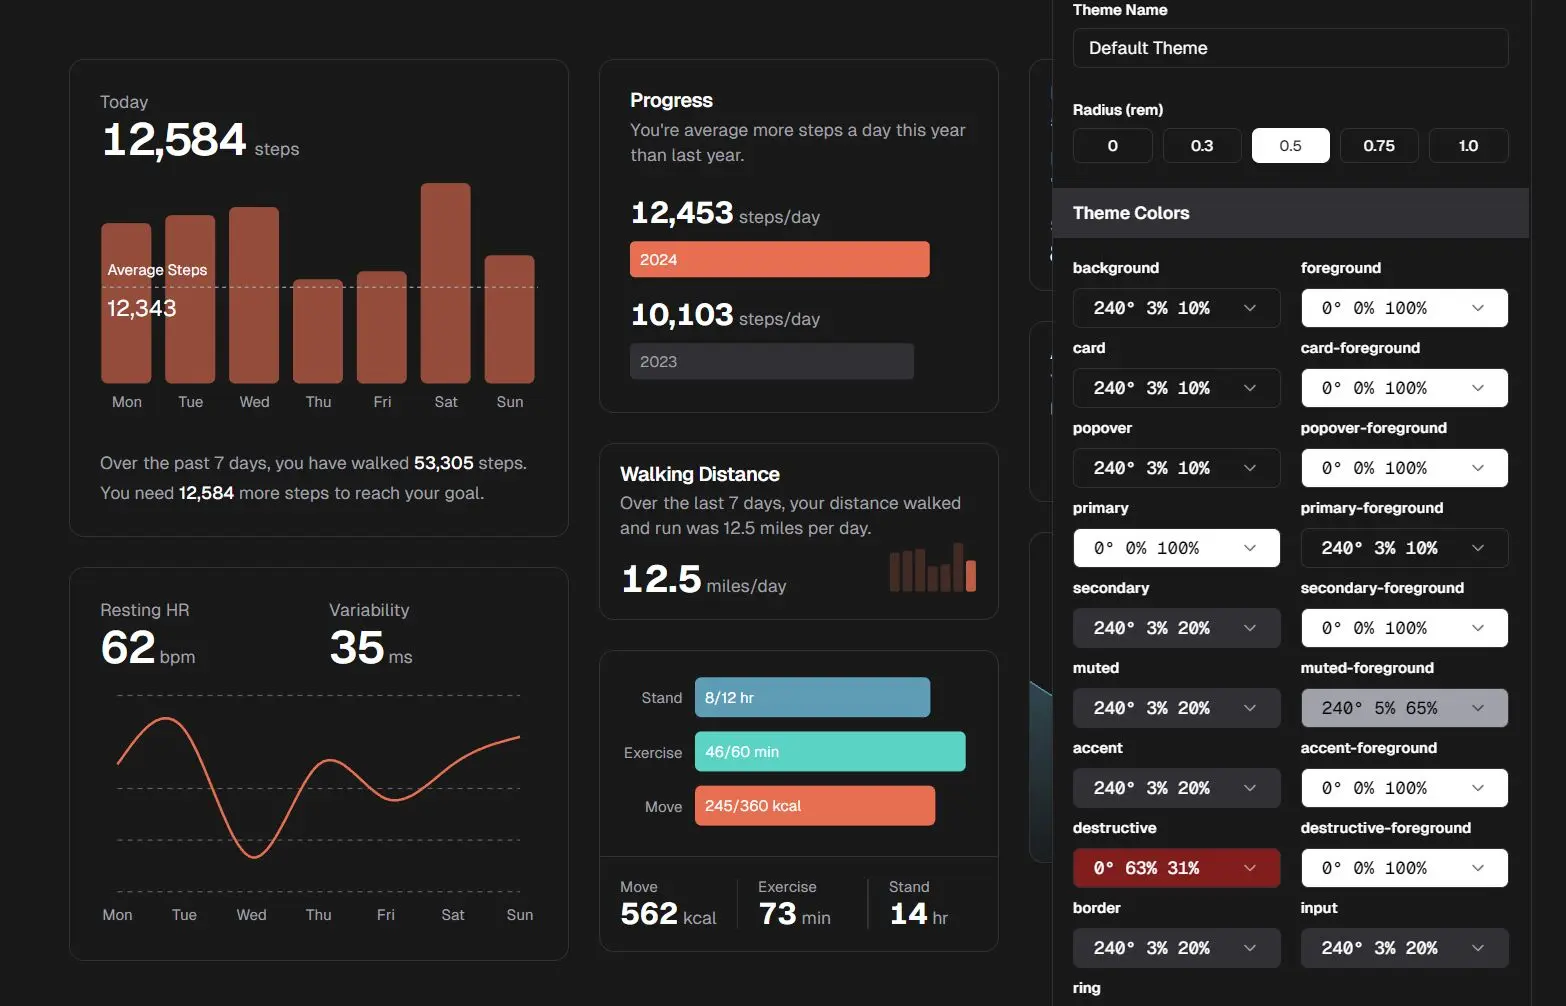
Task: Open the primary color dropdown
Action: coord(1176,547)
